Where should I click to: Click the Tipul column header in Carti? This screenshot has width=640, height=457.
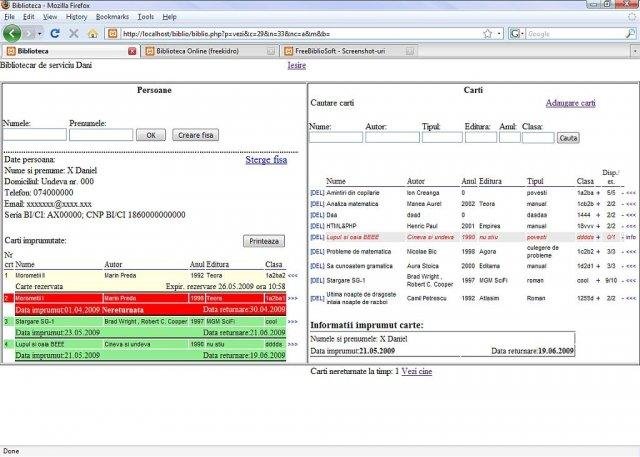tap(535, 181)
